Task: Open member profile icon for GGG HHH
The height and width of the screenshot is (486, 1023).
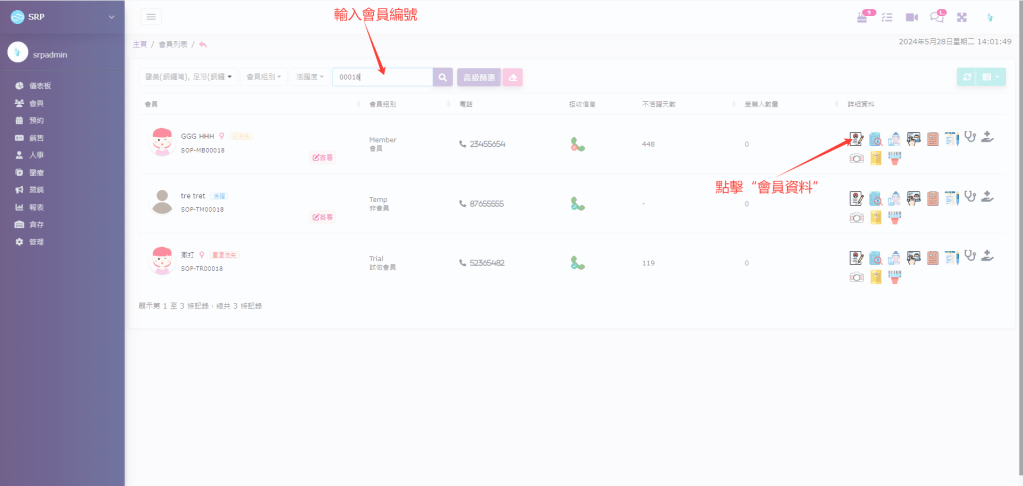Action: pyautogui.click(x=856, y=139)
